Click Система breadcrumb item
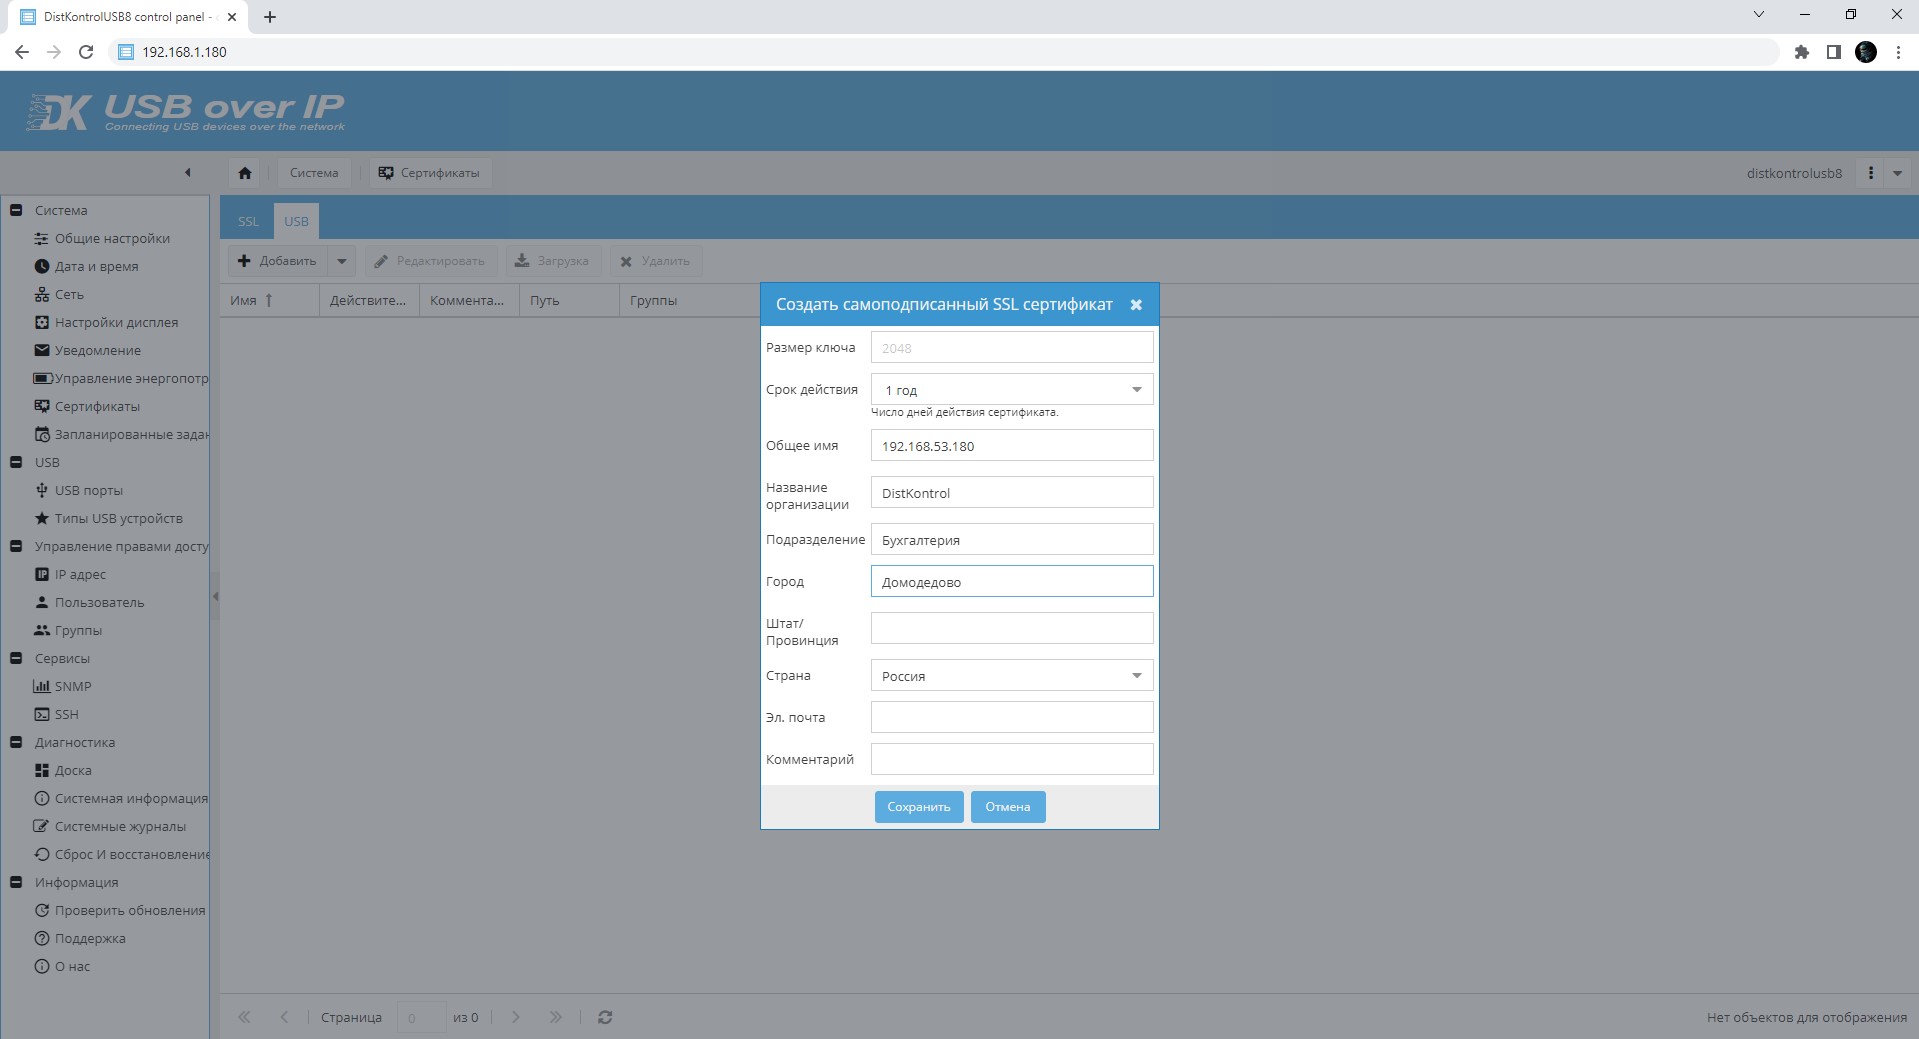Viewport: 1919px width, 1039px height. tap(314, 173)
